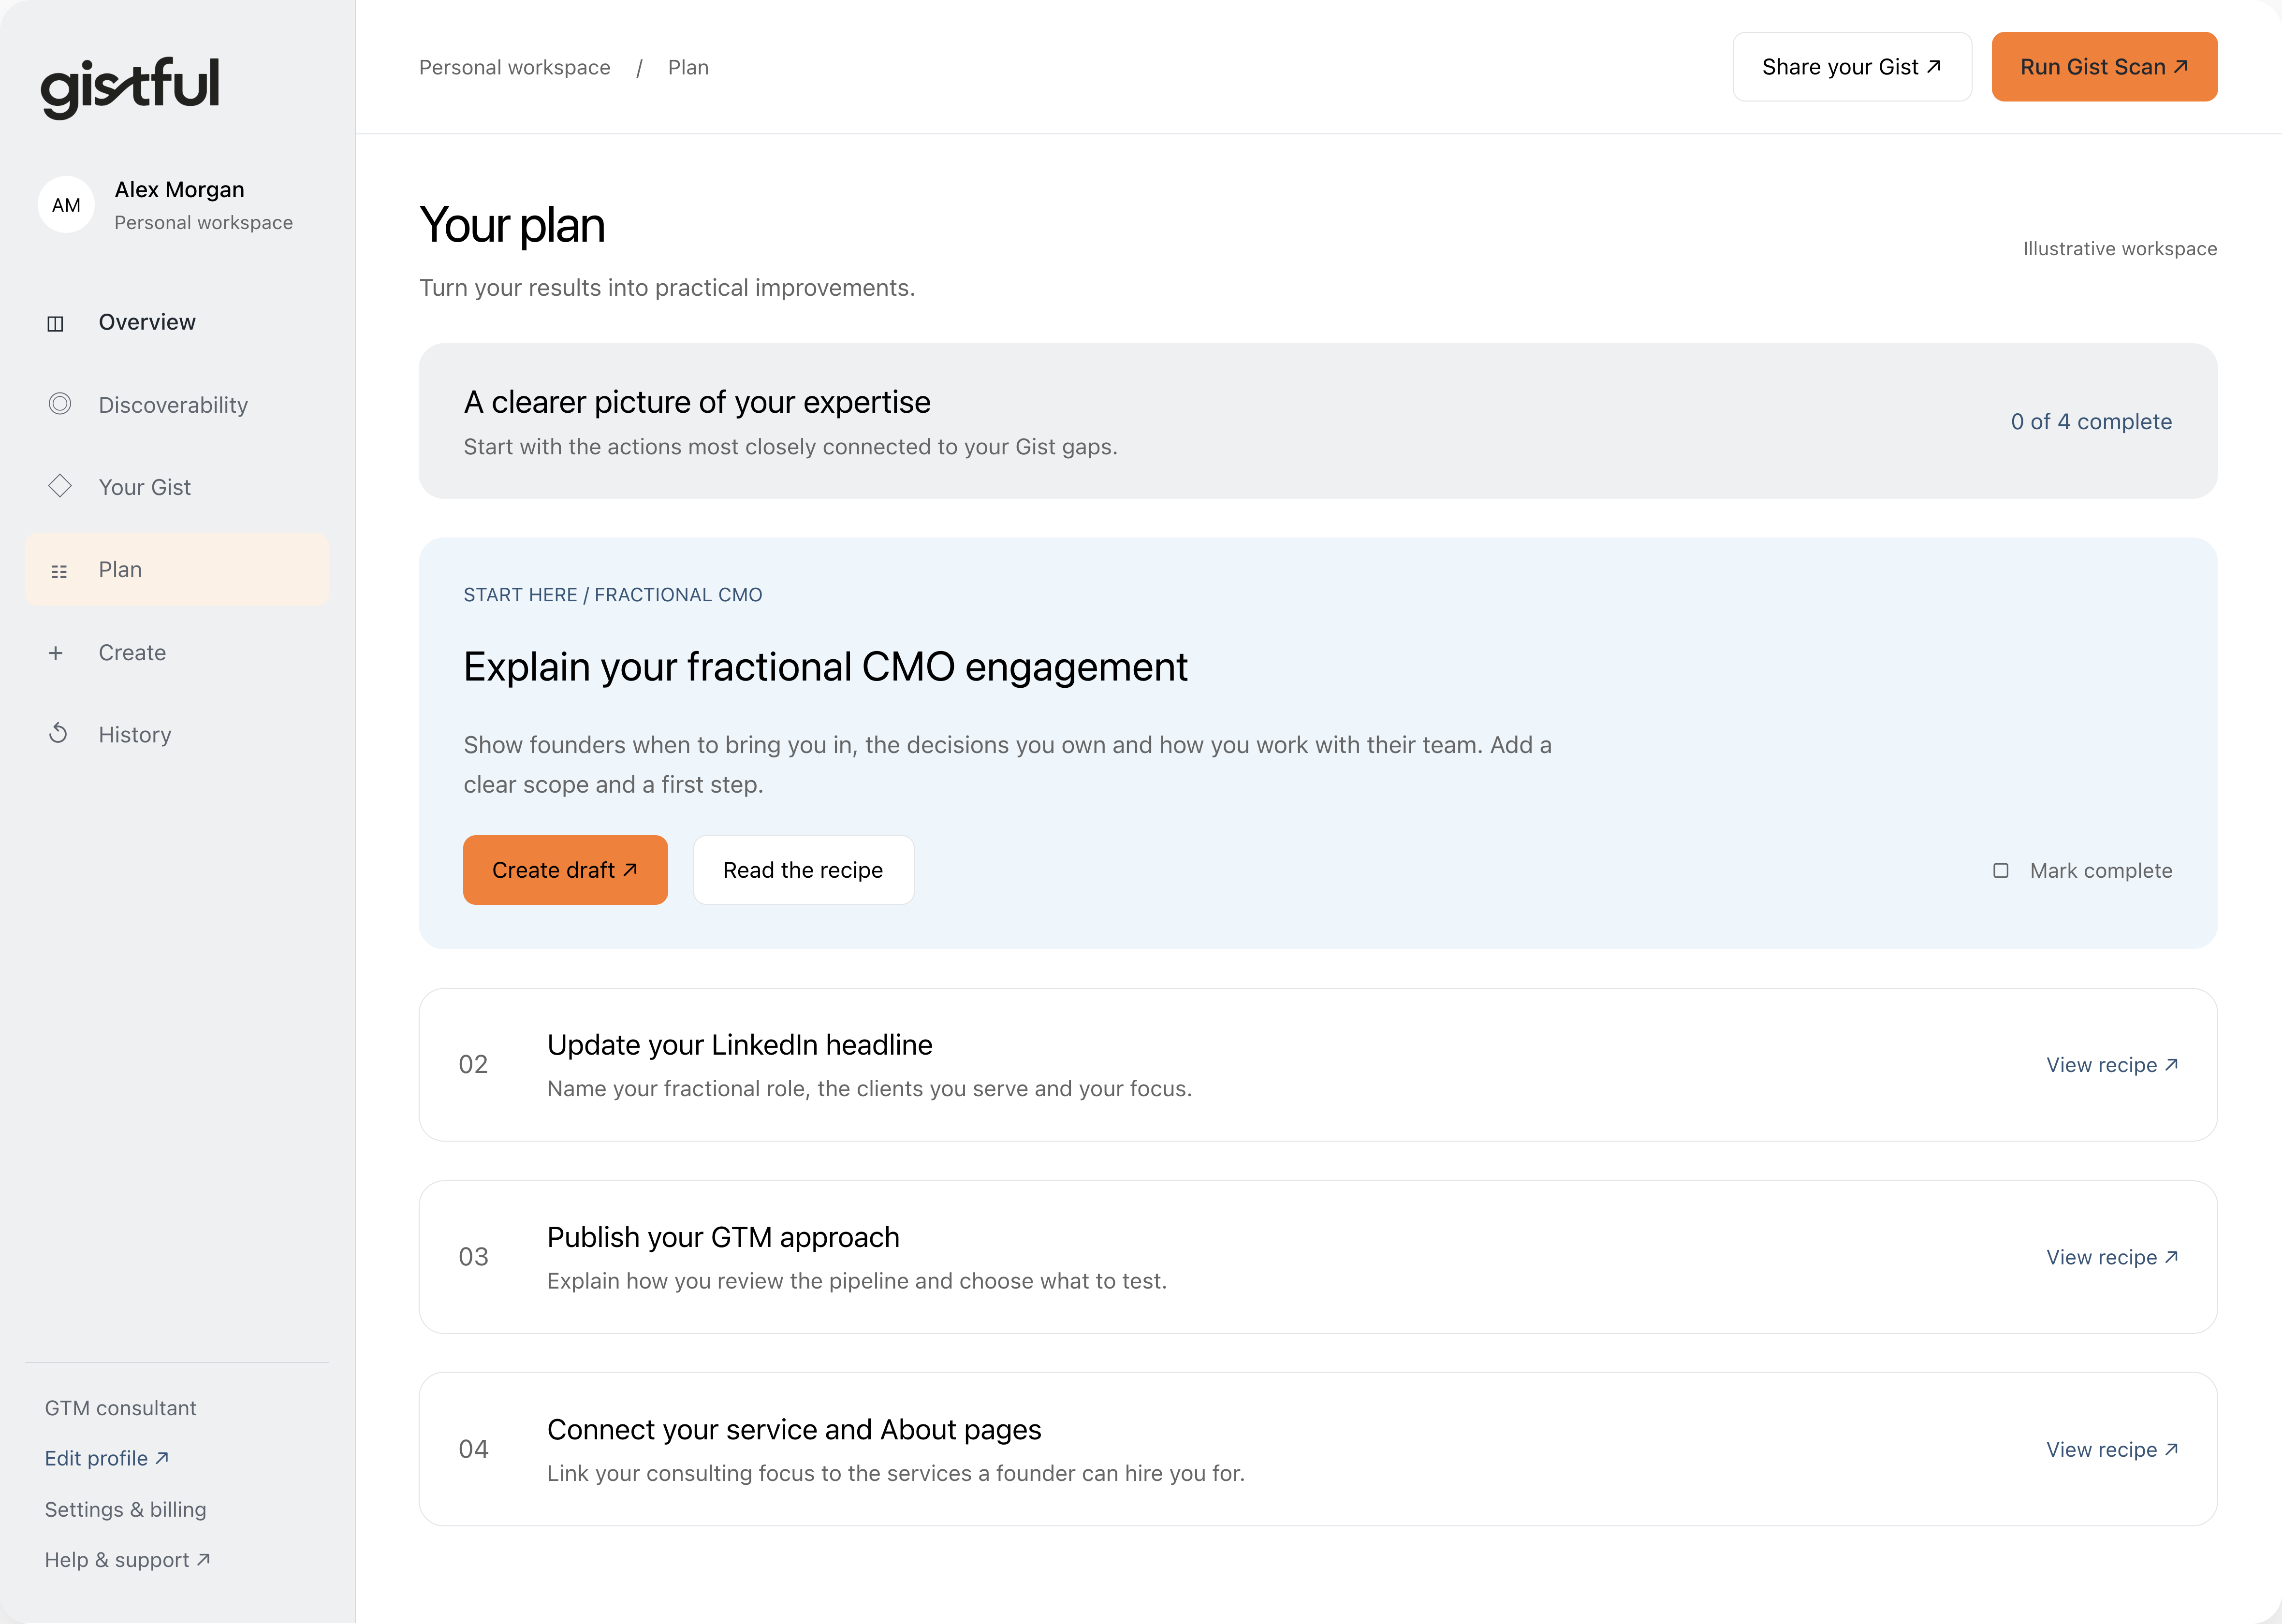Tick the Mark complete checkbox

pyautogui.click(x=2001, y=870)
